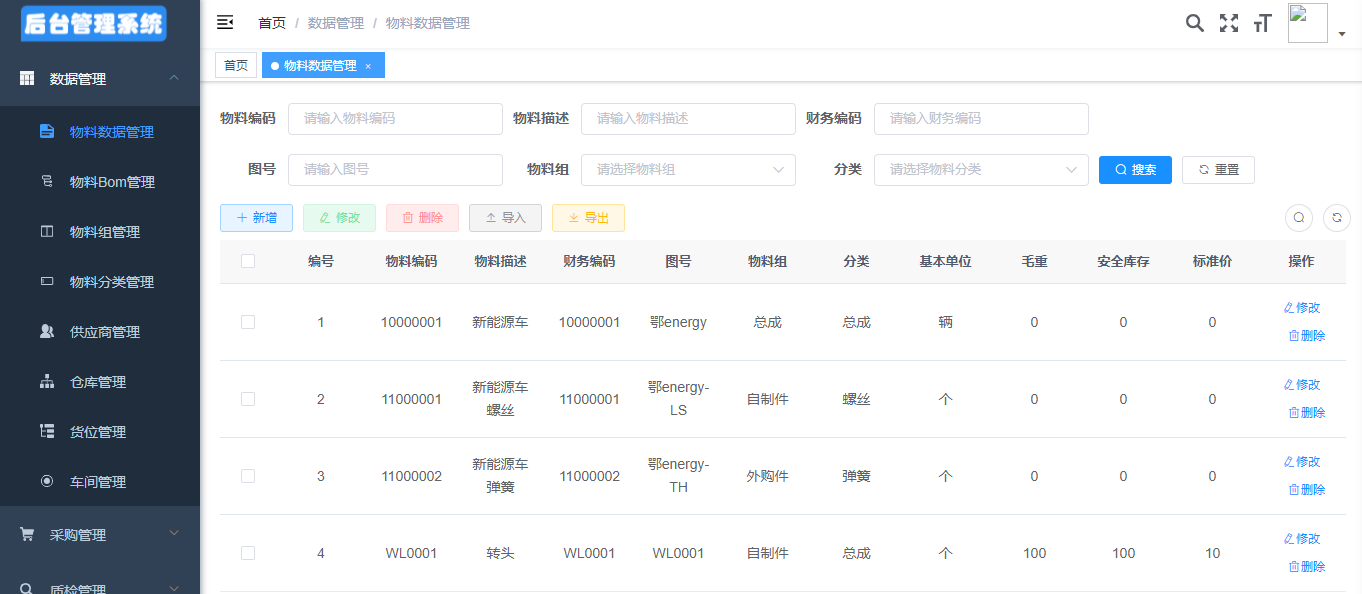Image resolution: width=1362 pixels, height=594 pixels.
Task: Click the 导入 import button
Action: (x=505, y=218)
